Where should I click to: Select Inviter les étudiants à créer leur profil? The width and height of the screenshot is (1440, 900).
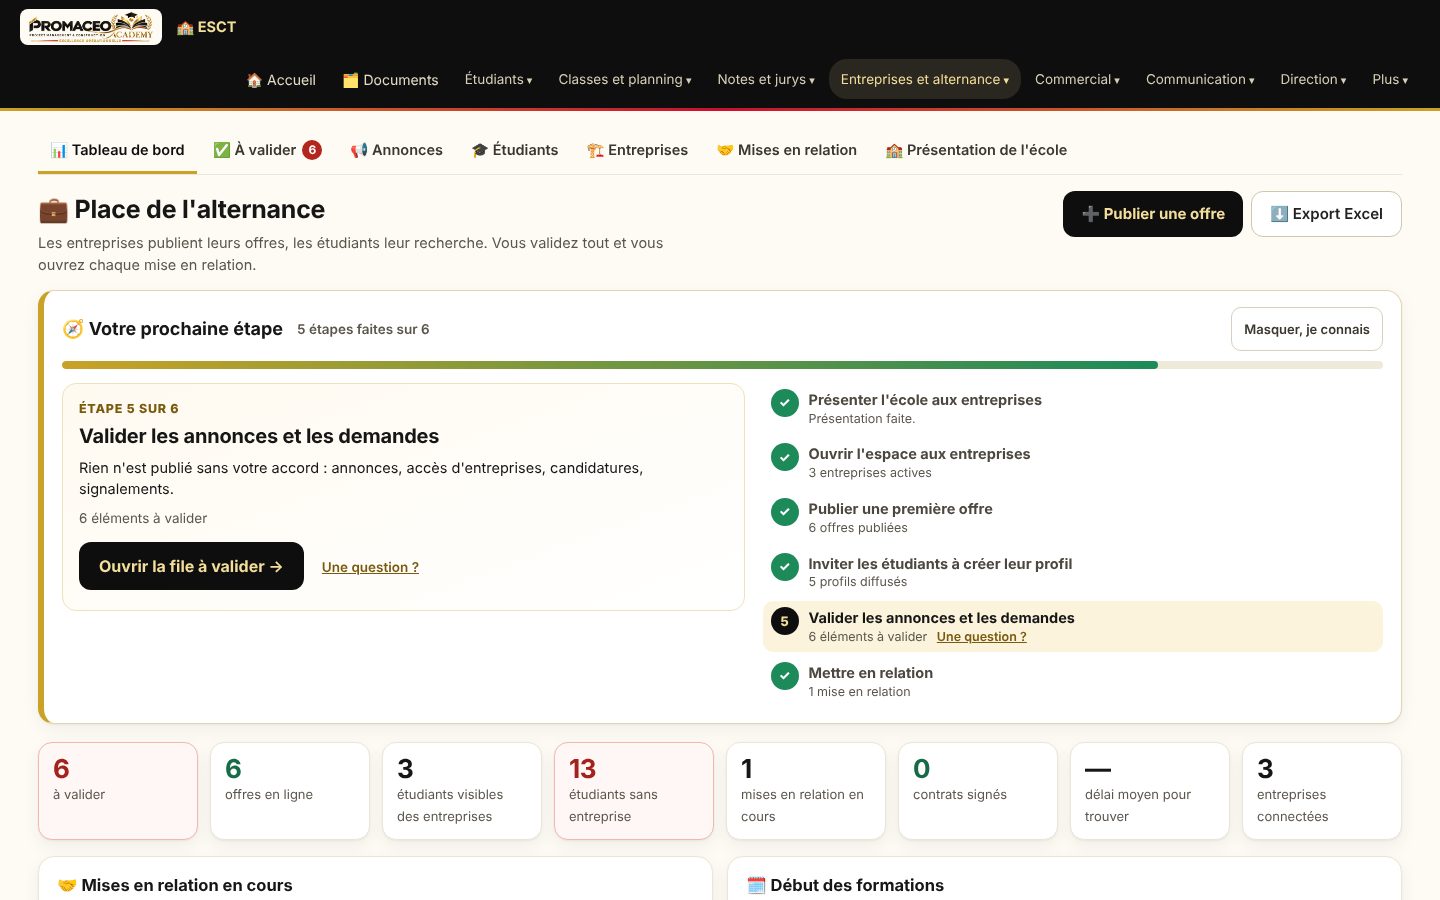(1073, 572)
